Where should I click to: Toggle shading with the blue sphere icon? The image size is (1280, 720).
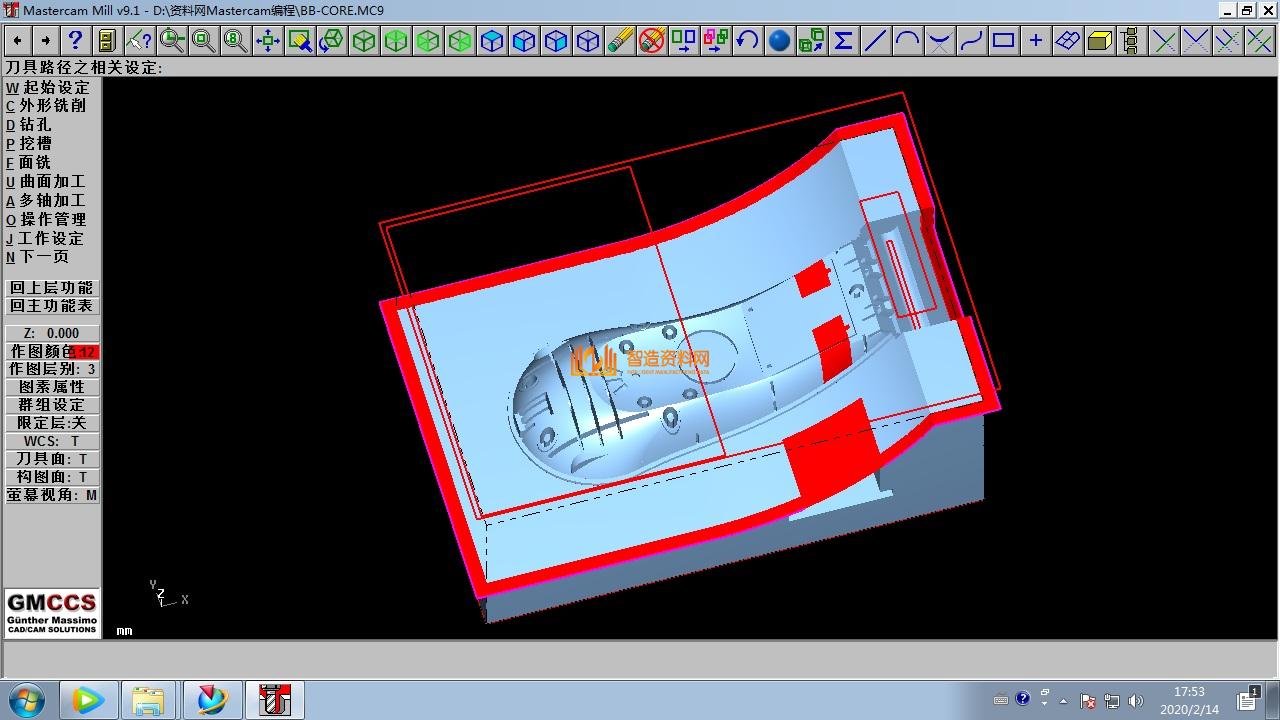click(779, 40)
